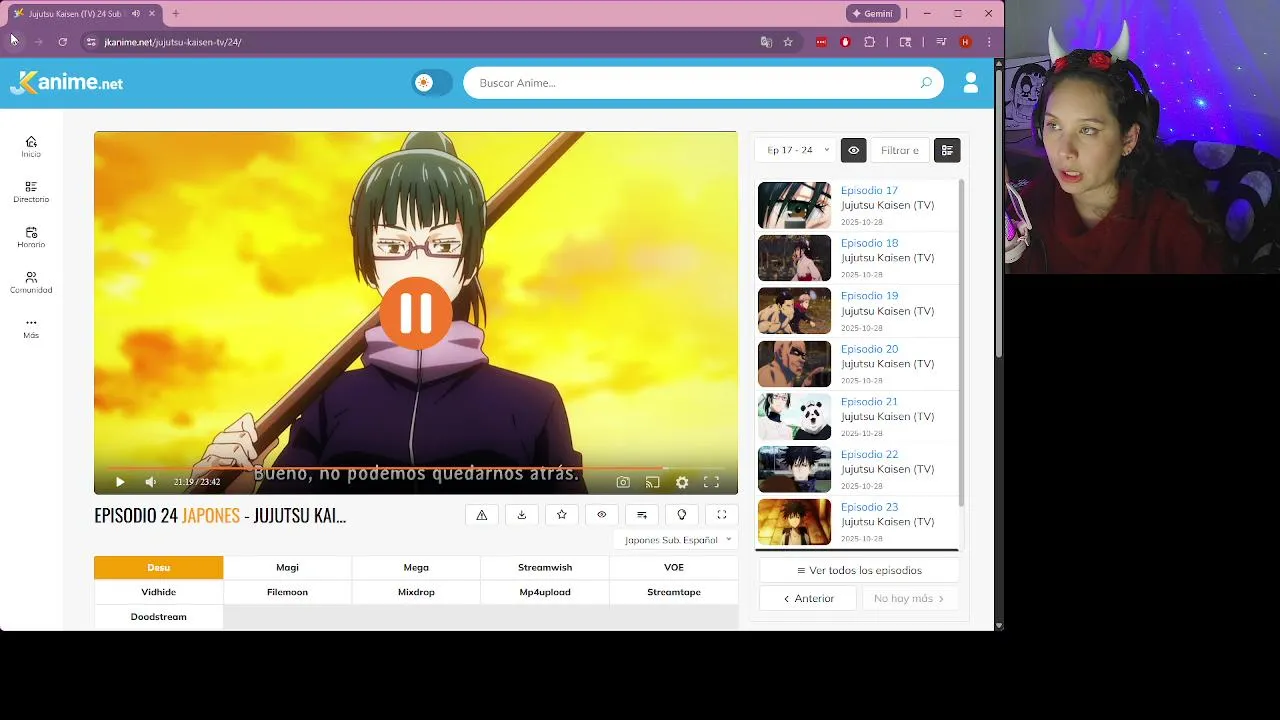
Task: Click the large orange pause button overlay
Action: coord(416,313)
